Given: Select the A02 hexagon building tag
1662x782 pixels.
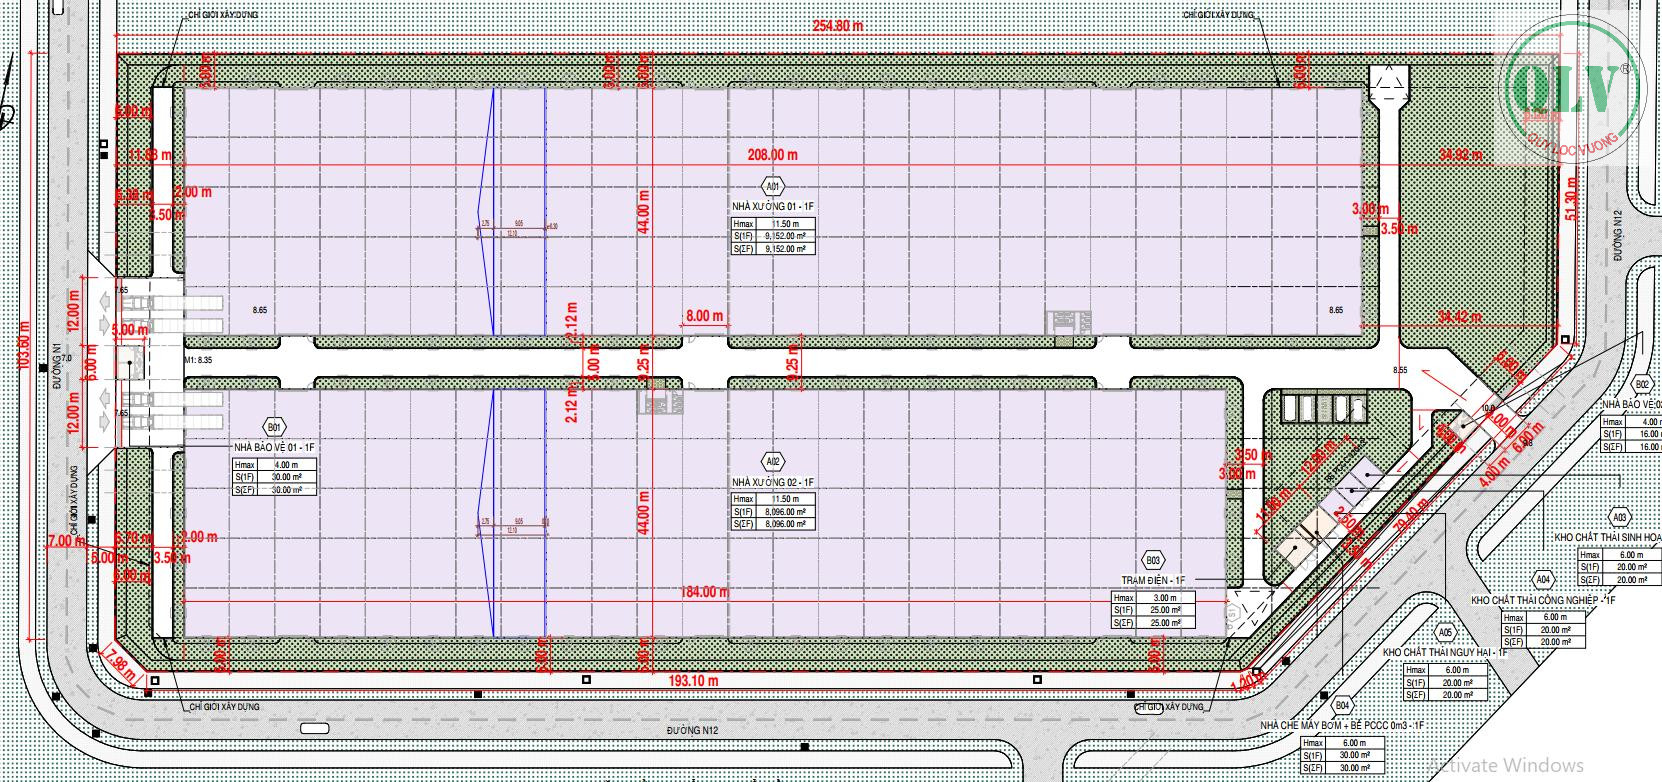Looking at the screenshot, I should pyautogui.click(x=772, y=462).
